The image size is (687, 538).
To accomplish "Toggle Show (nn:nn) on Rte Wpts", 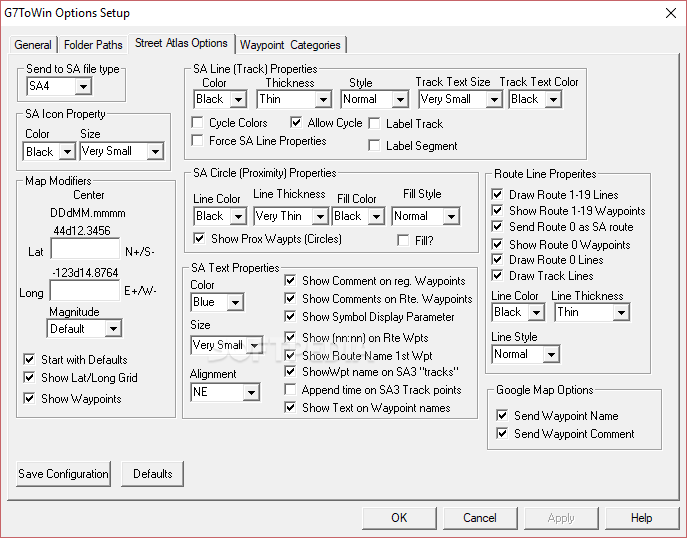I will pyautogui.click(x=290, y=338).
